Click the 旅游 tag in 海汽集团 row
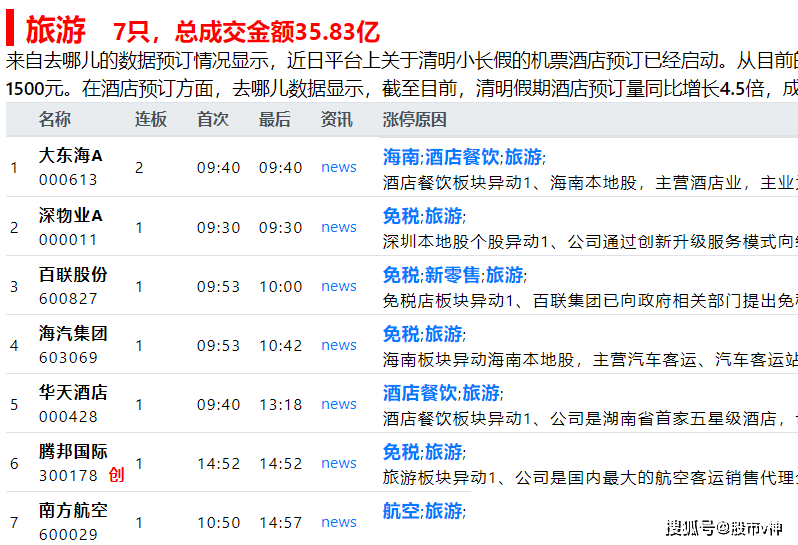The image size is (798, 545). tap(443, 334)
